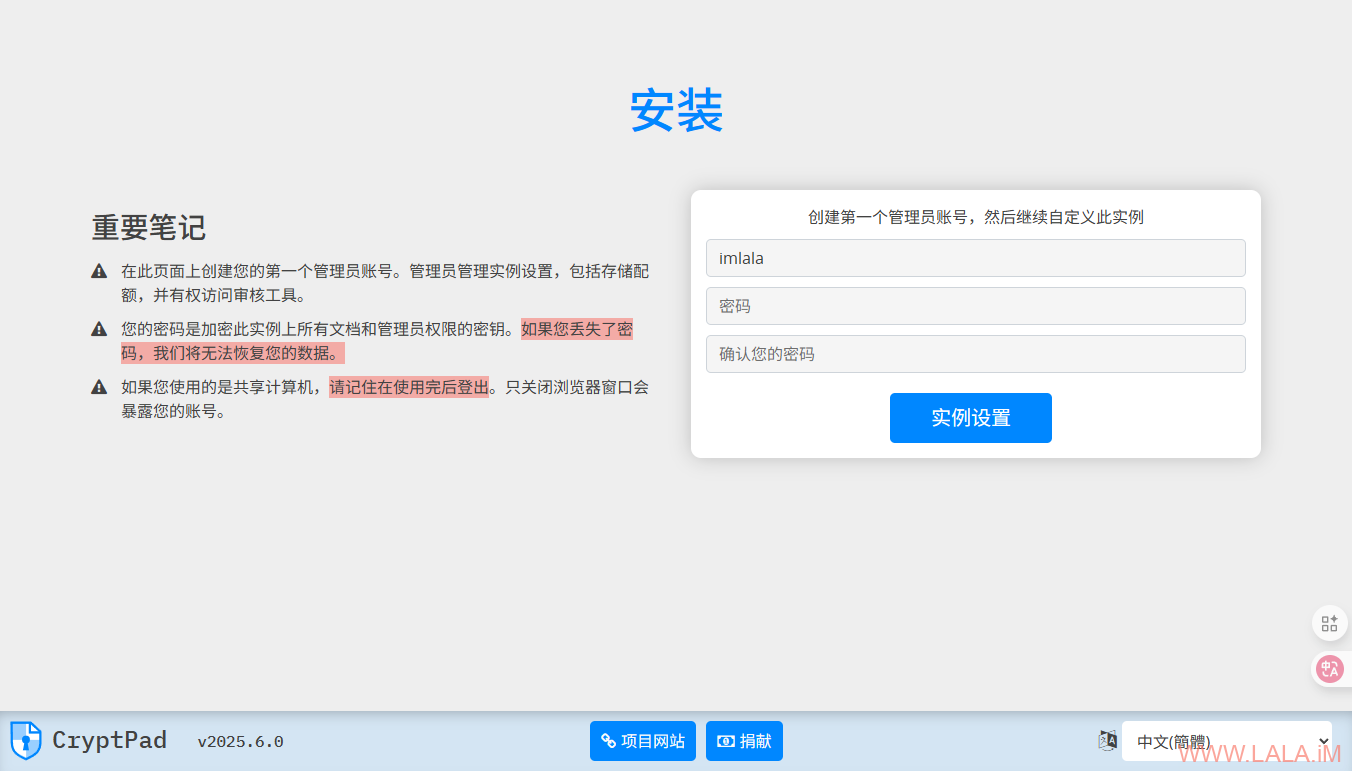Focus the username field containing imlala
1352x771 pixels.
pos(975,258)
